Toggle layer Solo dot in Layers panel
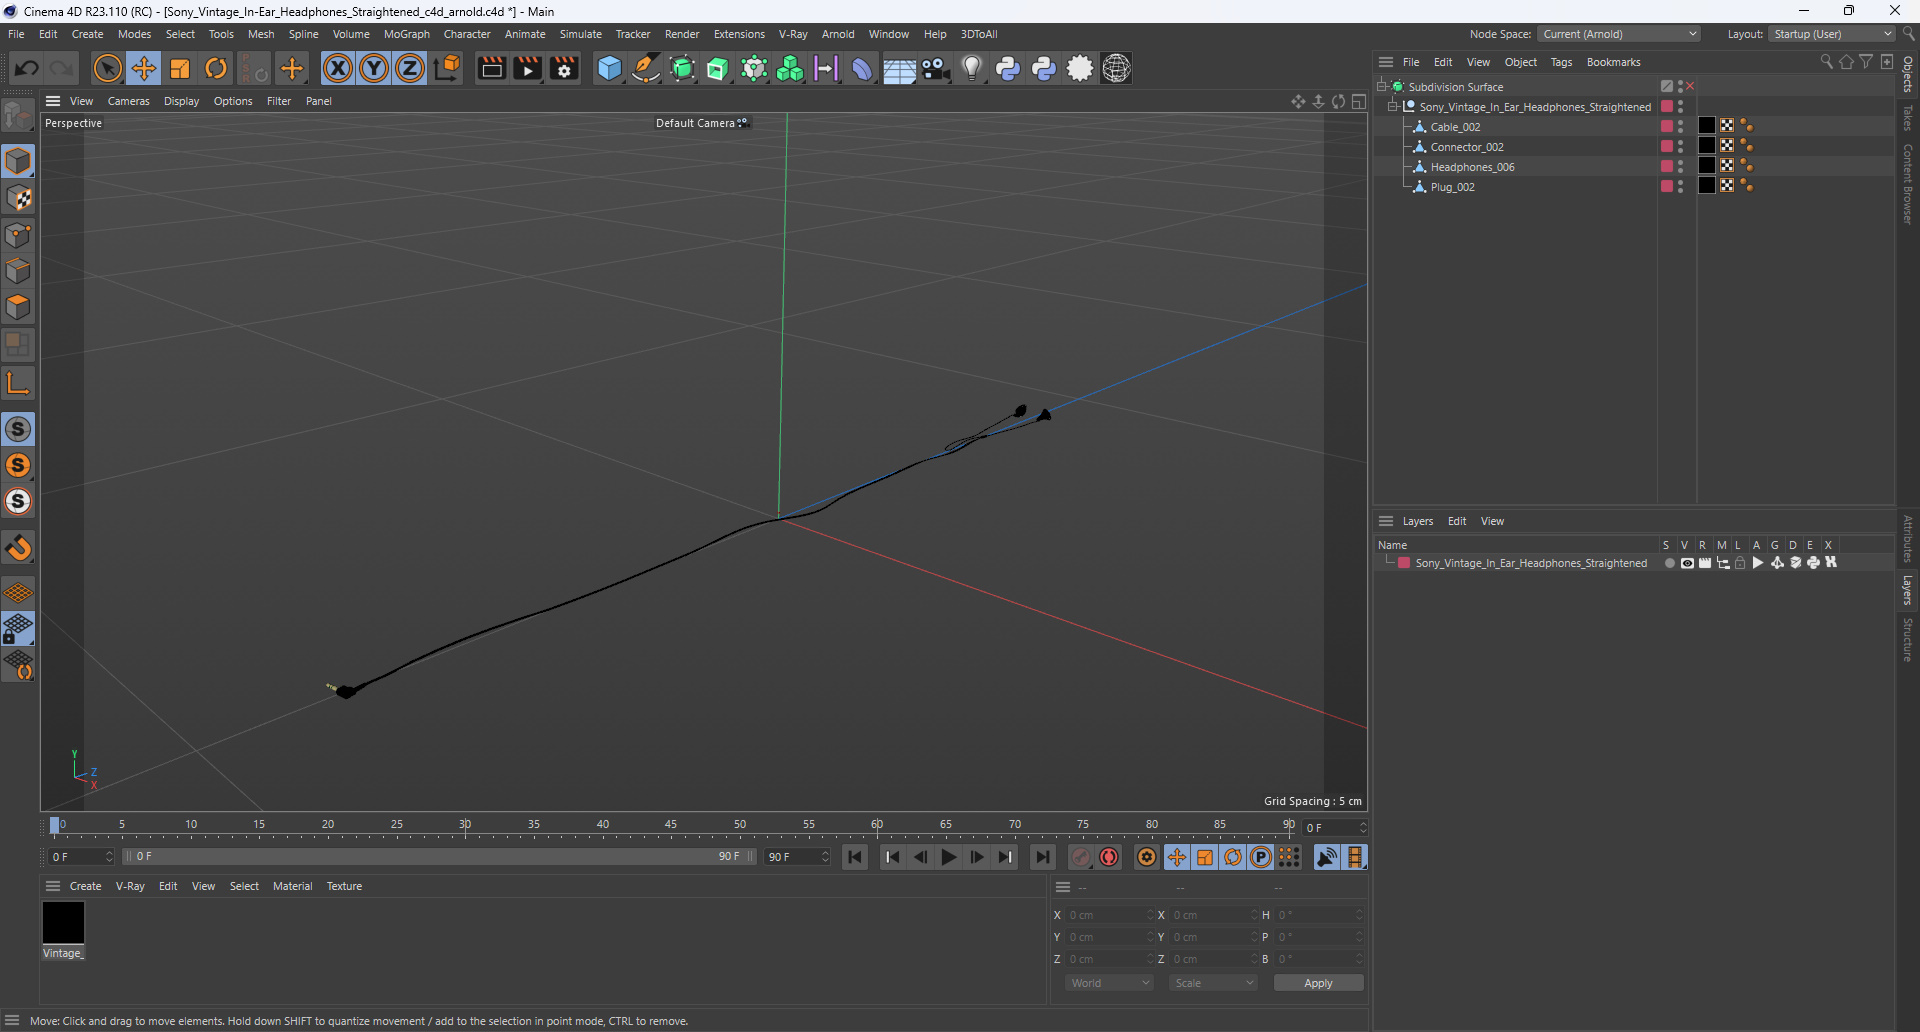 (x=1669, y=563)
